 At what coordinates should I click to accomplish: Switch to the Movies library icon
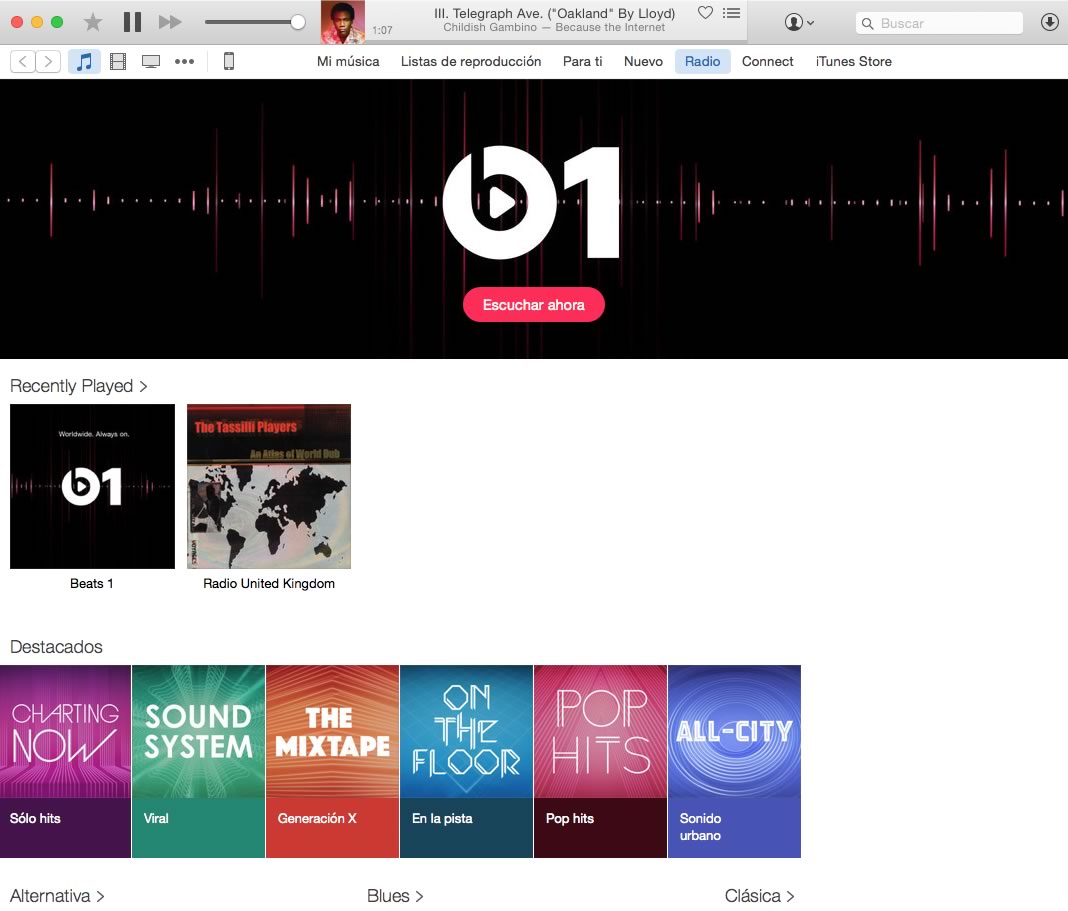tap(118, 62)
